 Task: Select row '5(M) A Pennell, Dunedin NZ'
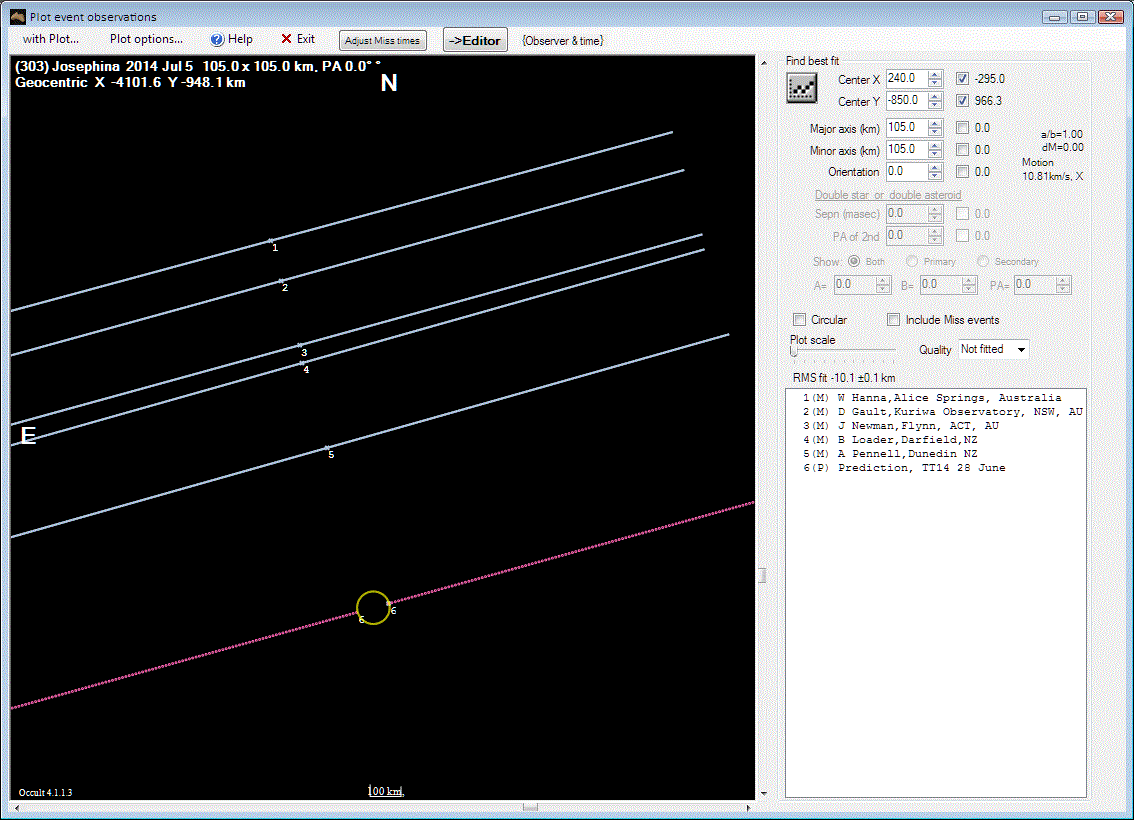[x=890, y=453]
